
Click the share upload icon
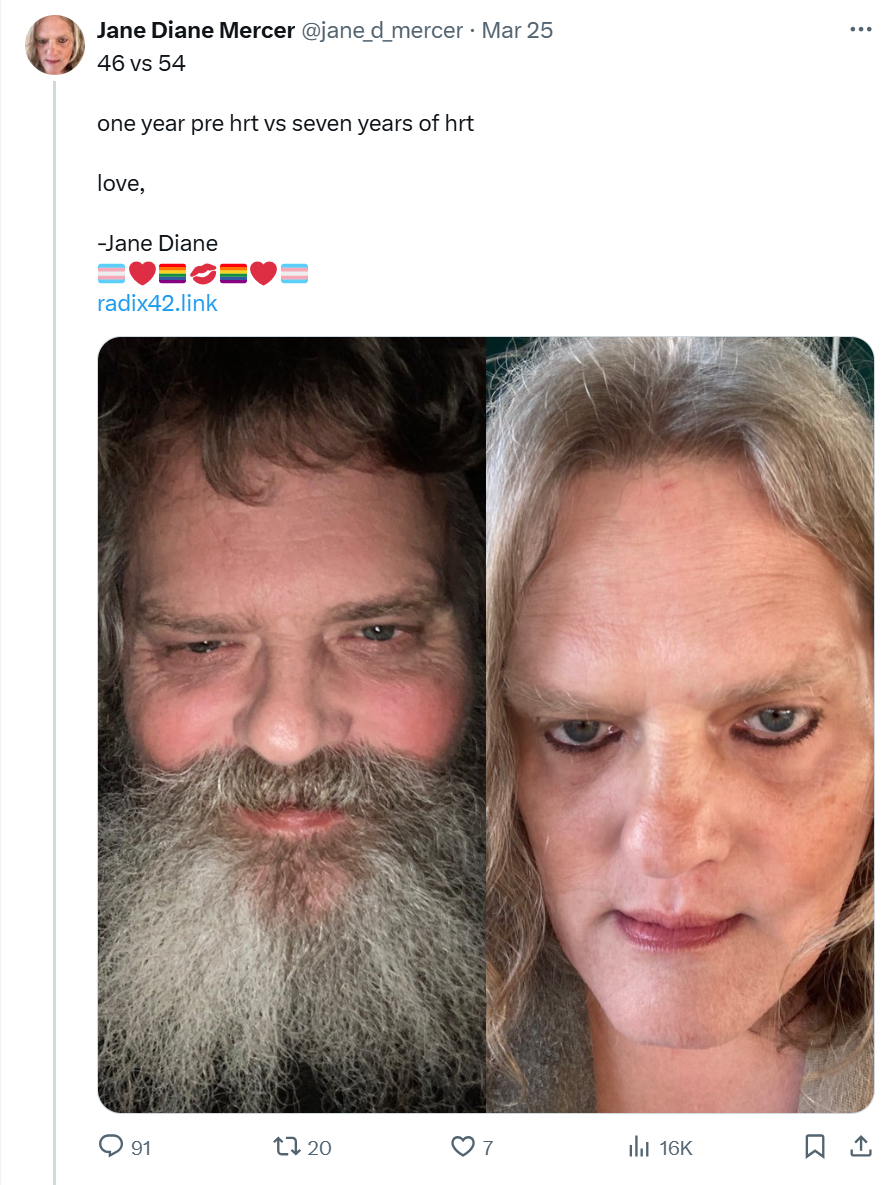point(860,1146)
